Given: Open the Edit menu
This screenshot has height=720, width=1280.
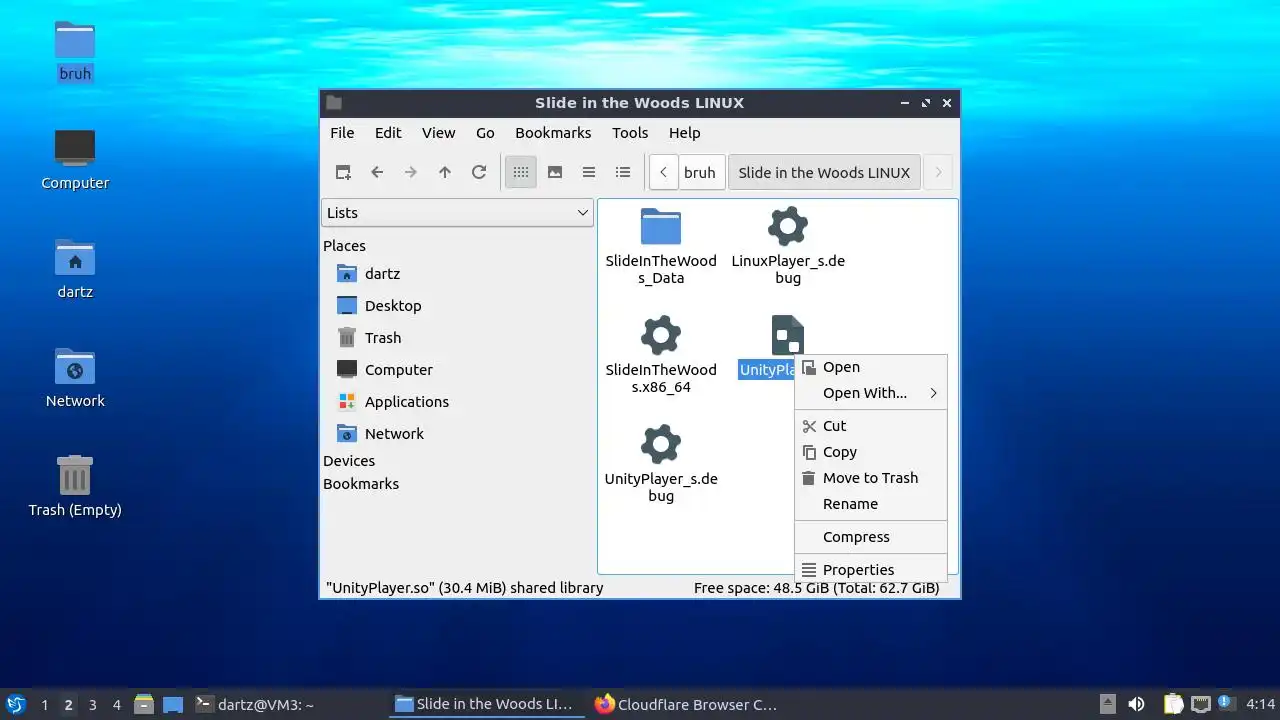Looking at the screenshot, I should pyautogui.click(x=388, y=132).
